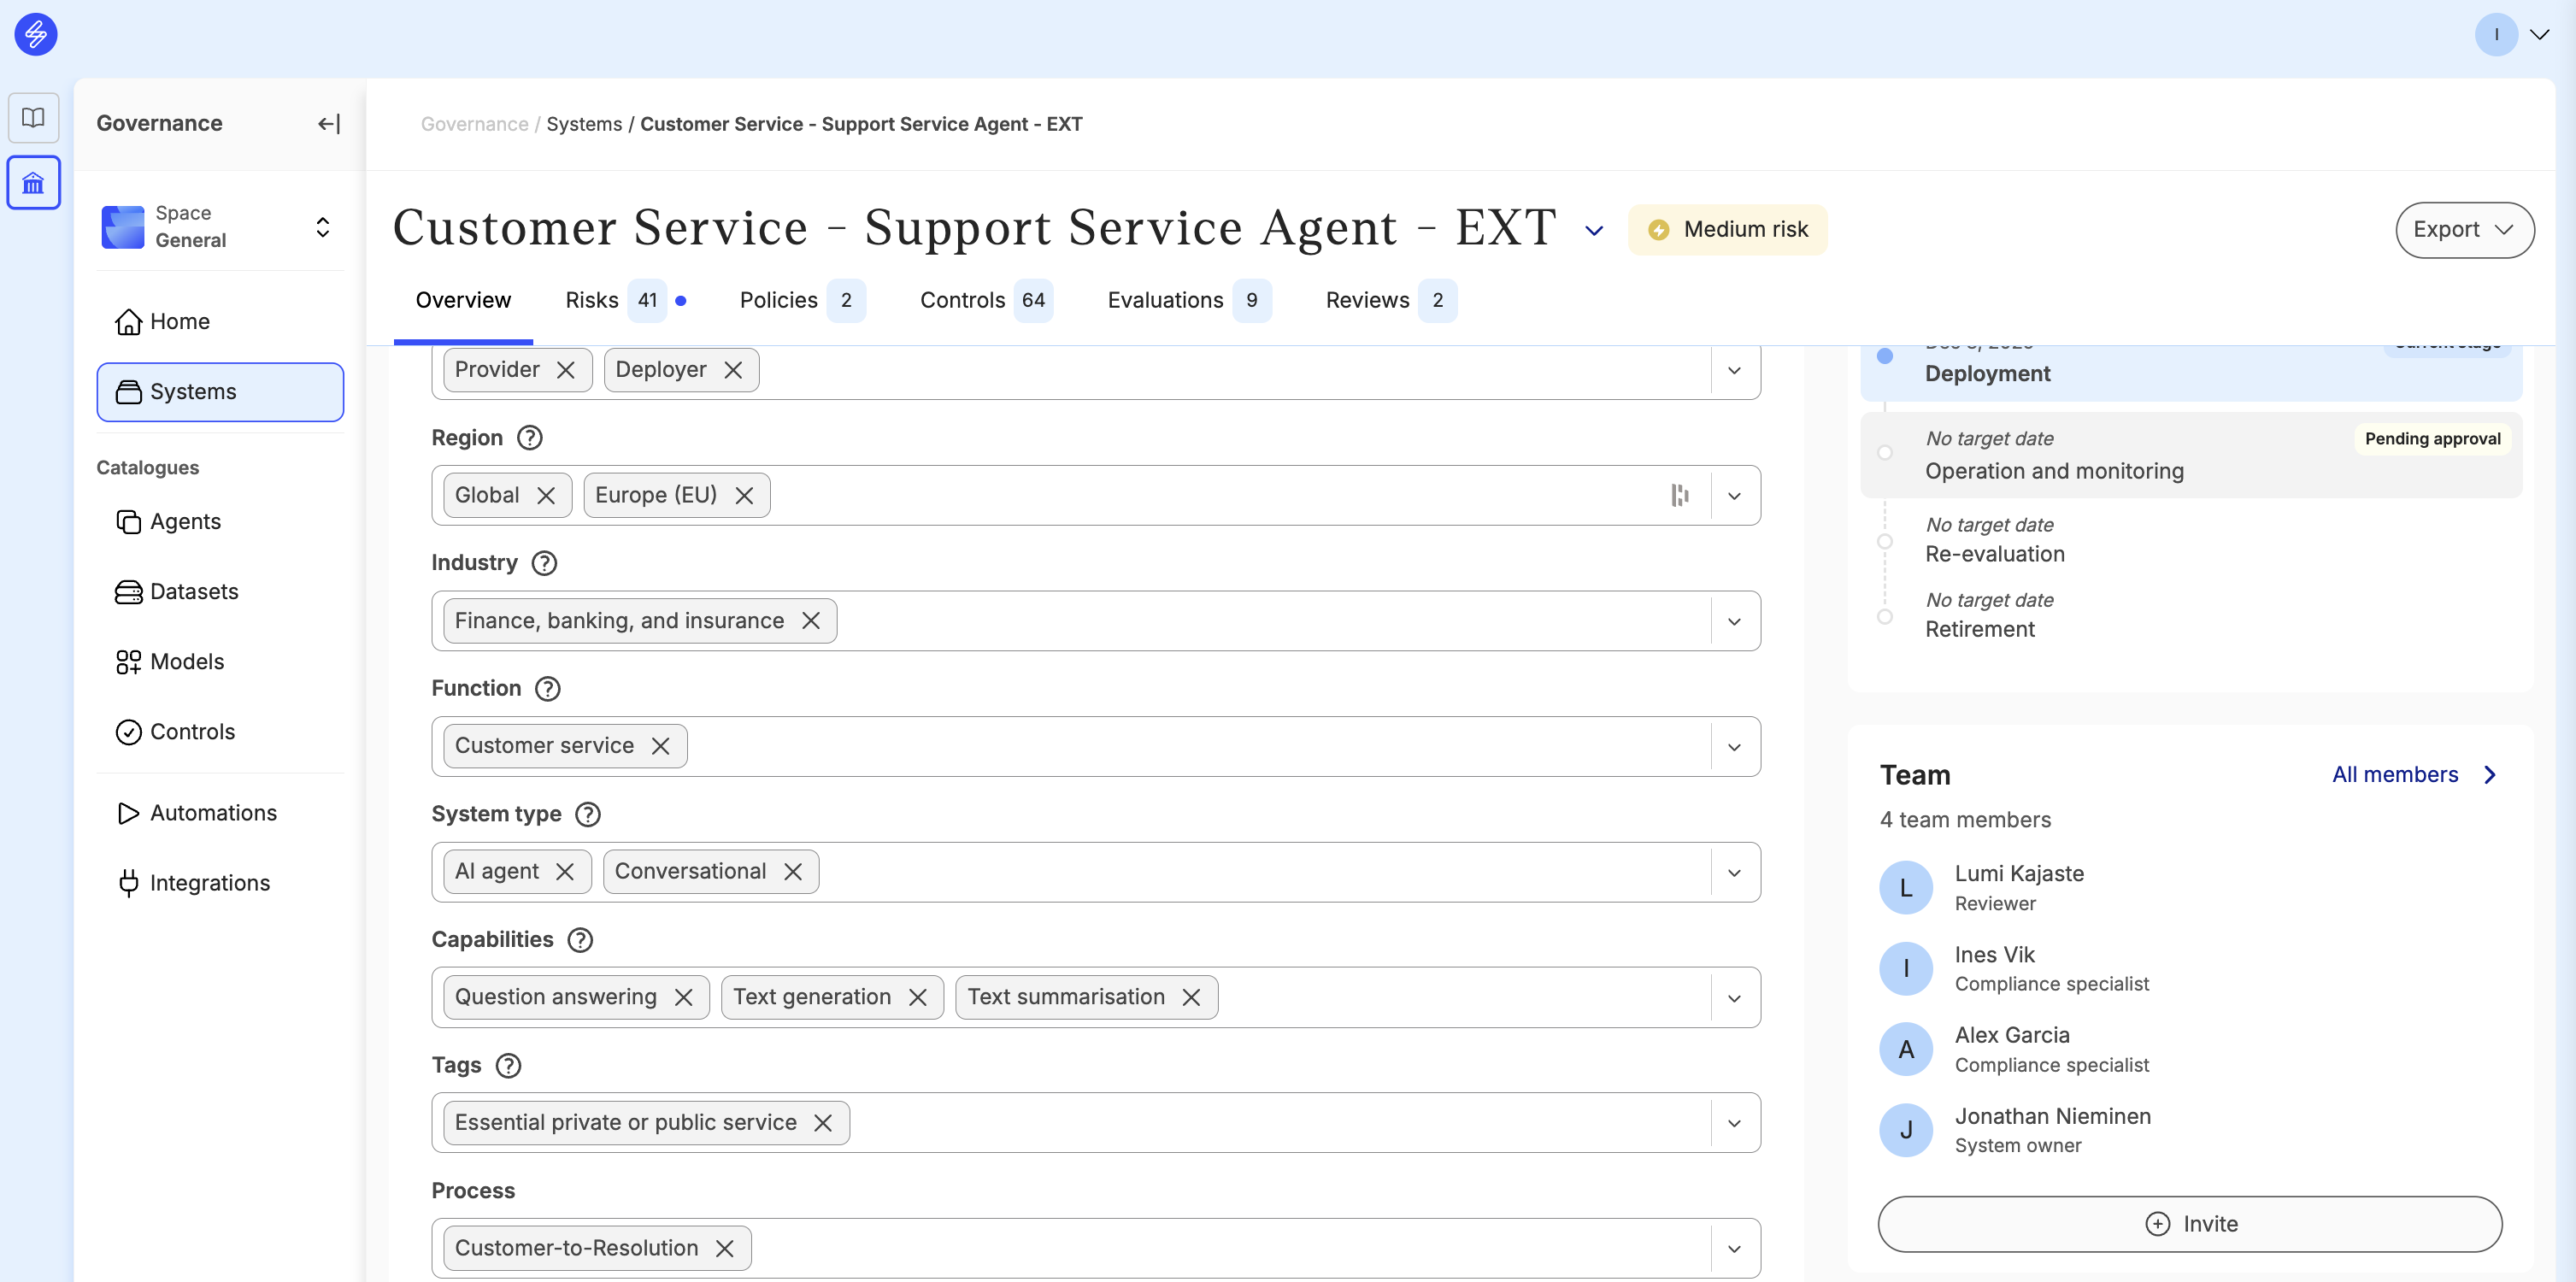Show help for Industry field
The image size is (2576, 1282).
click(544, 563)
